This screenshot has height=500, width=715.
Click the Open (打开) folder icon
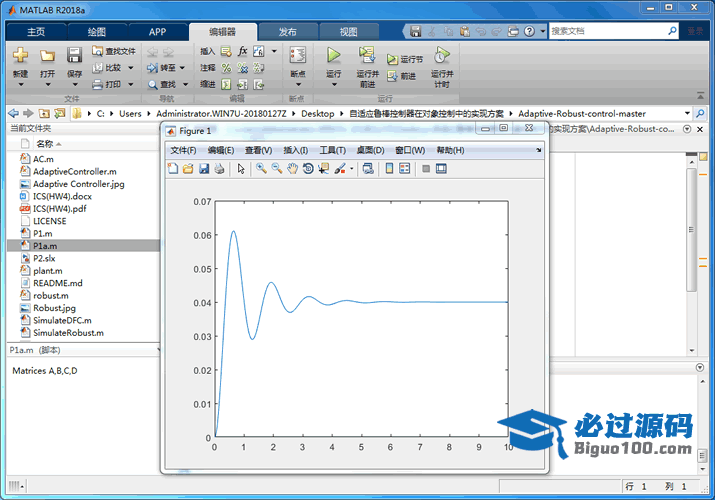[x=47, y=56]
